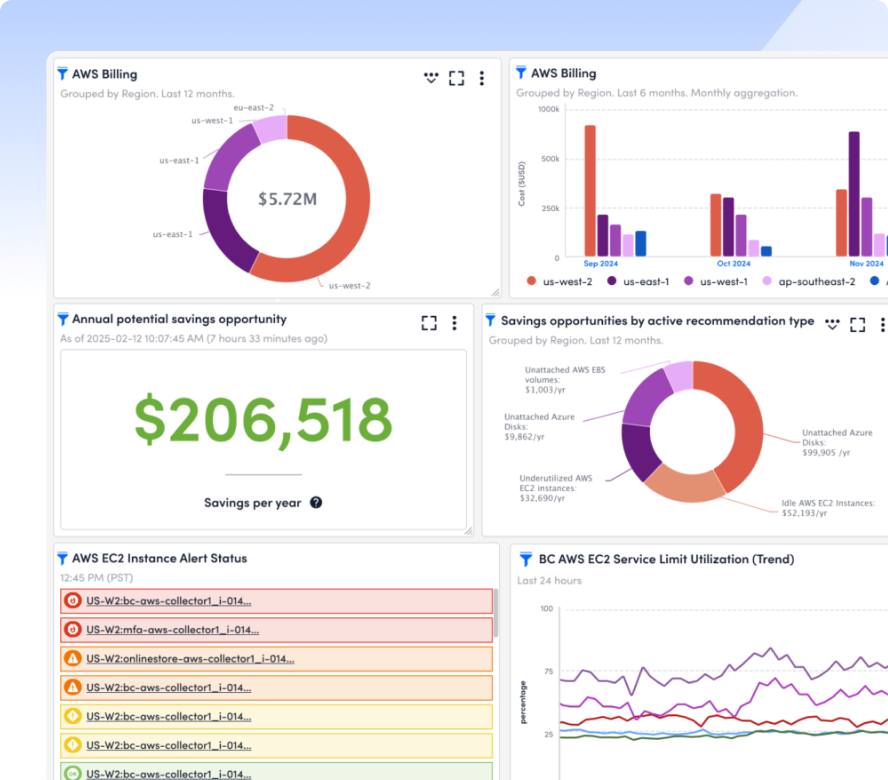Viewport: 888px width, 780px height.
Task: Click 12:45 PM (PST) timestamp
Action: [x=96, y=578]
